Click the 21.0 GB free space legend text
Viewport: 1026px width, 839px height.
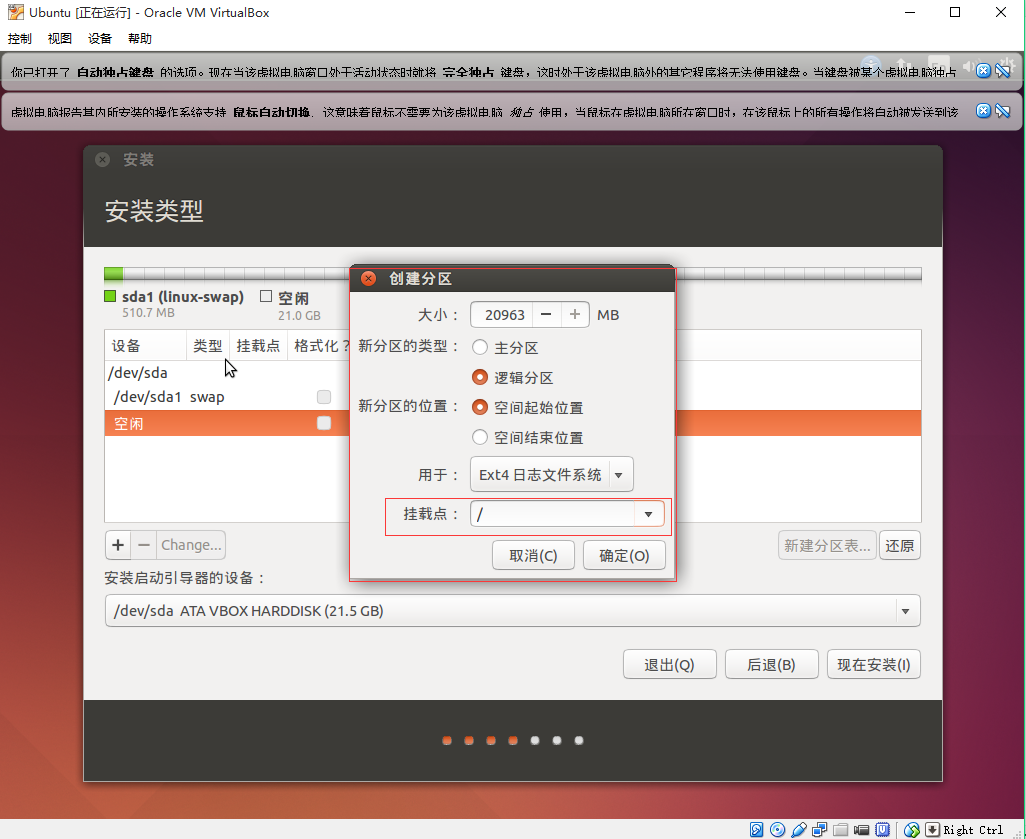point(299,315)
